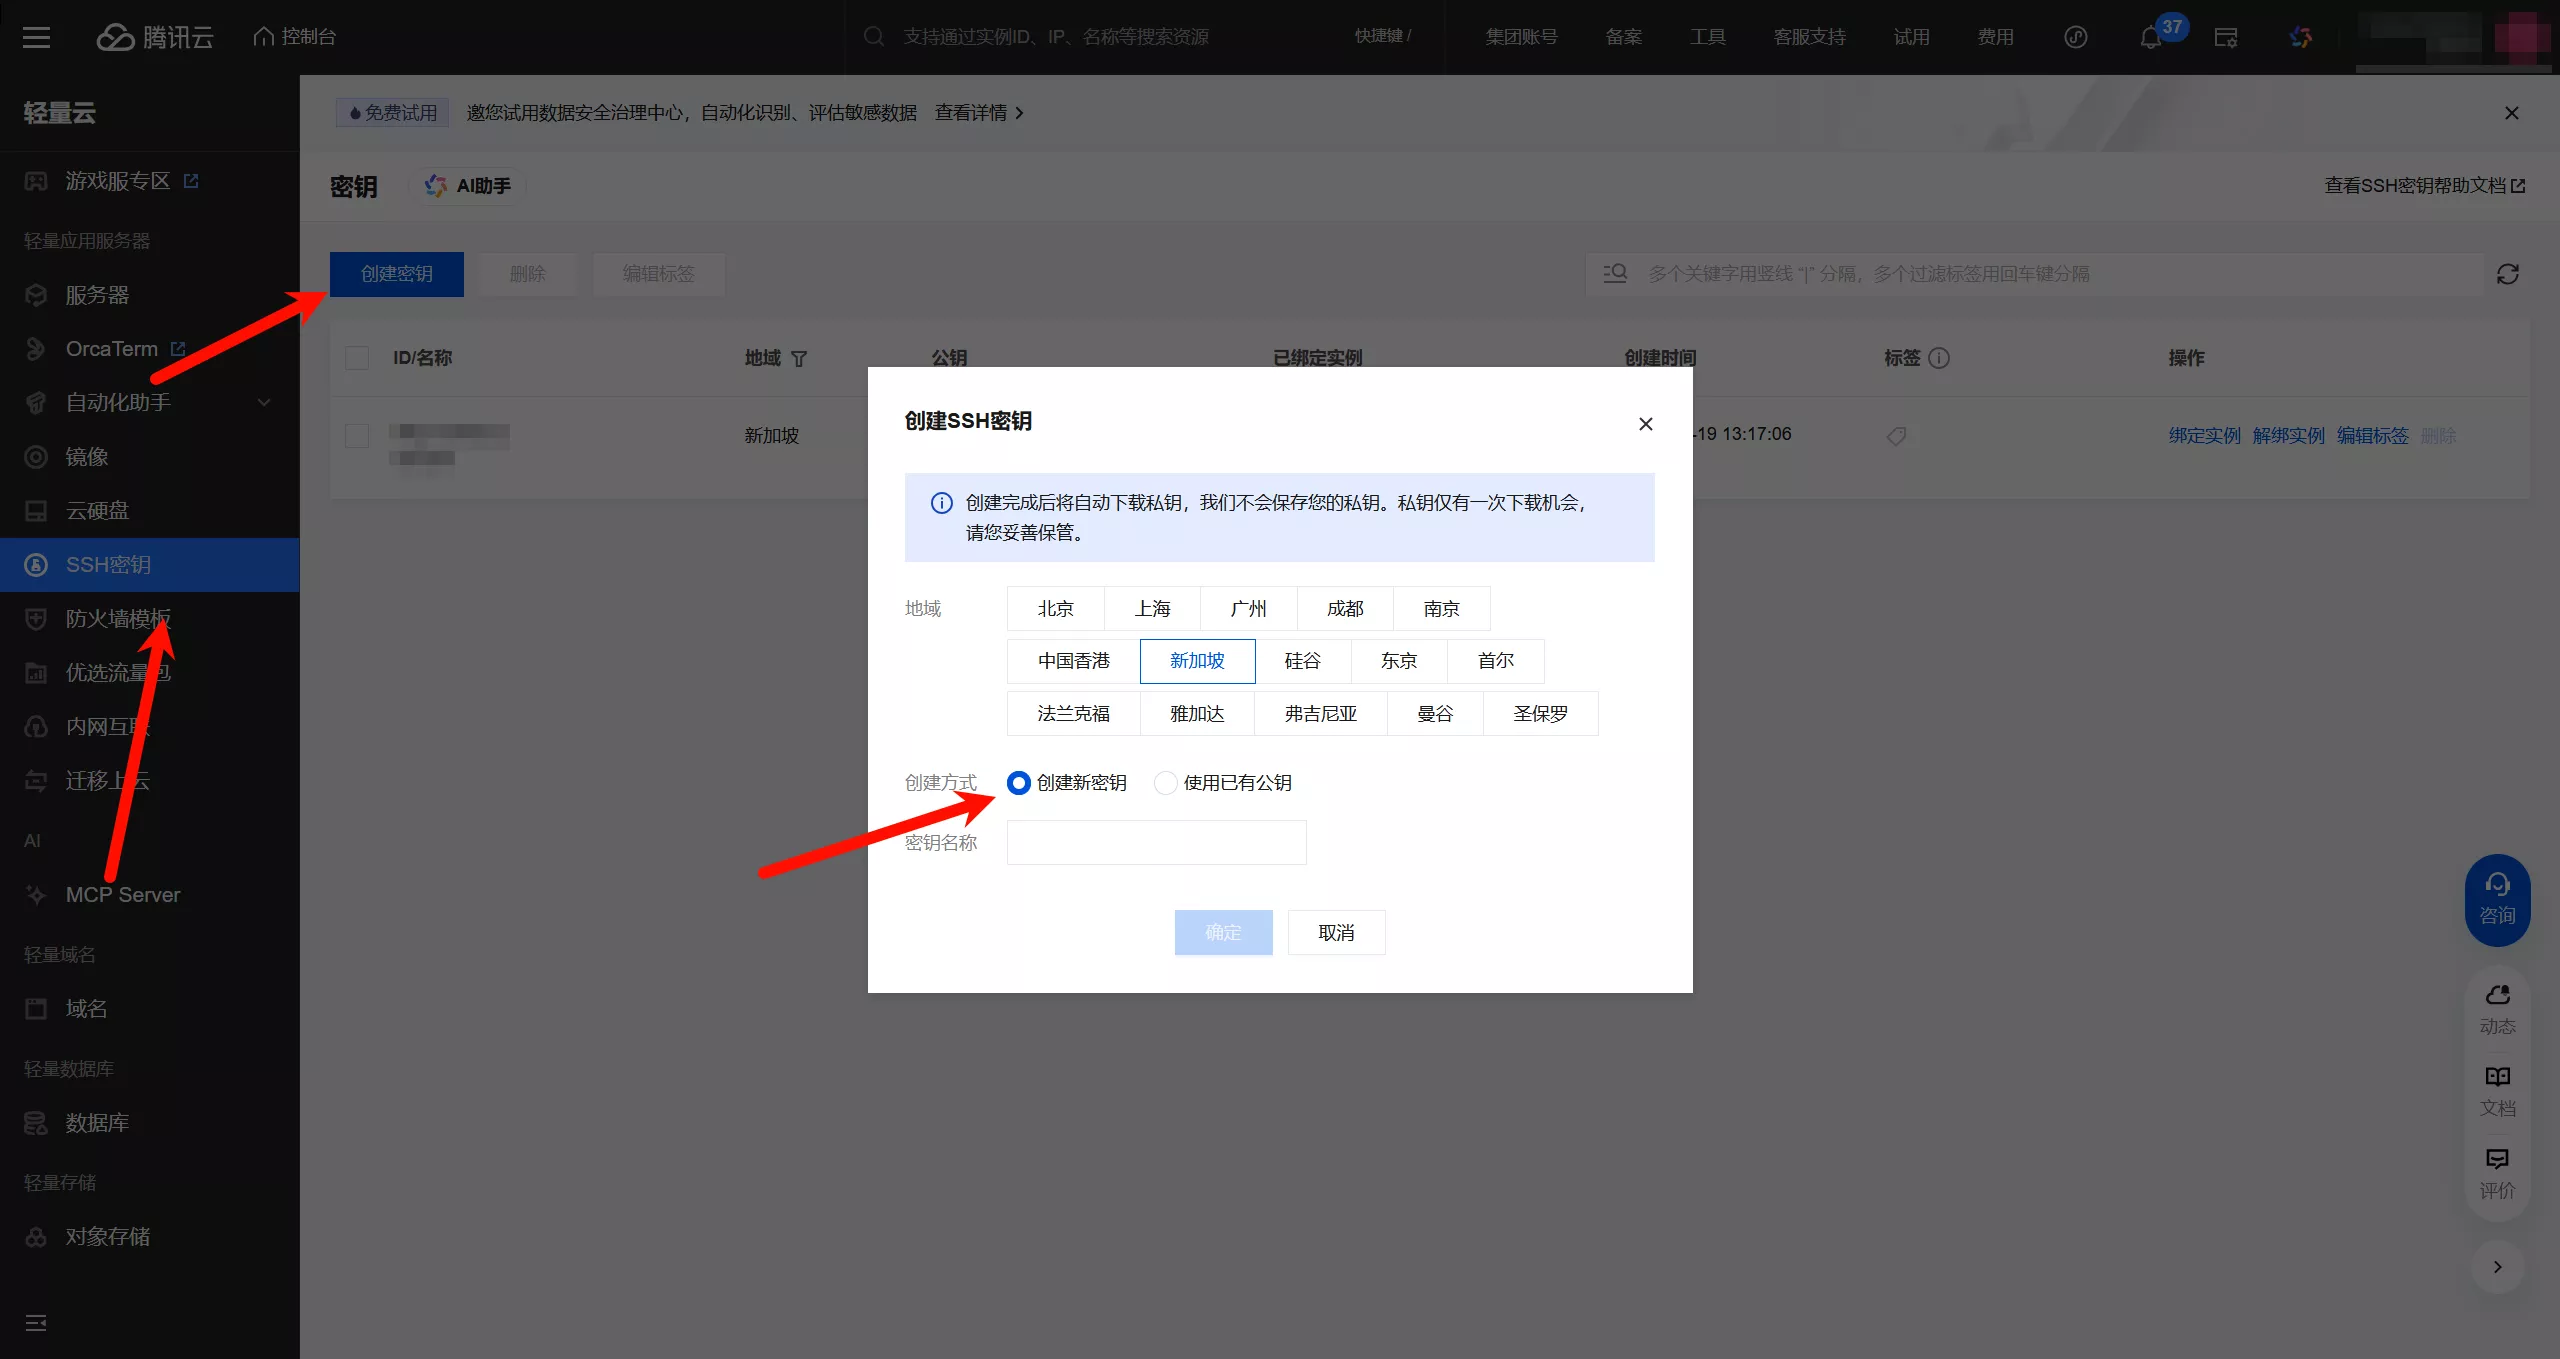Viewport: 2560px width, 1359px height.
Task: Click the 密钥名称 input field
Action: [x=1156, y=843]
